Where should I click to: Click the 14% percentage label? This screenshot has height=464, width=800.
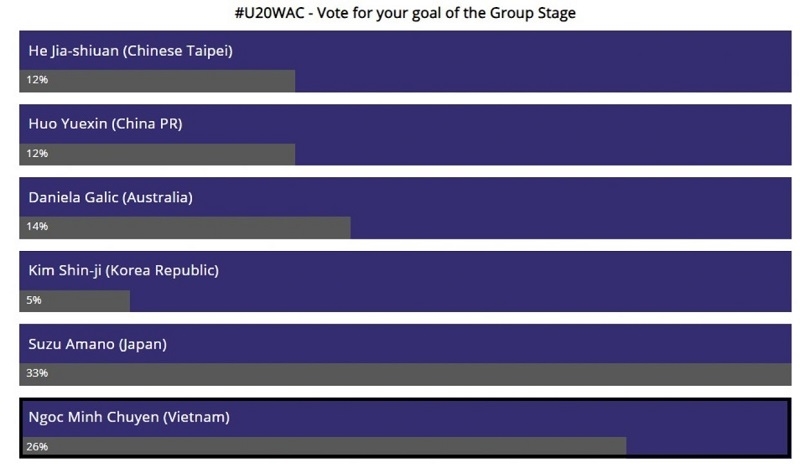[37, 226]
